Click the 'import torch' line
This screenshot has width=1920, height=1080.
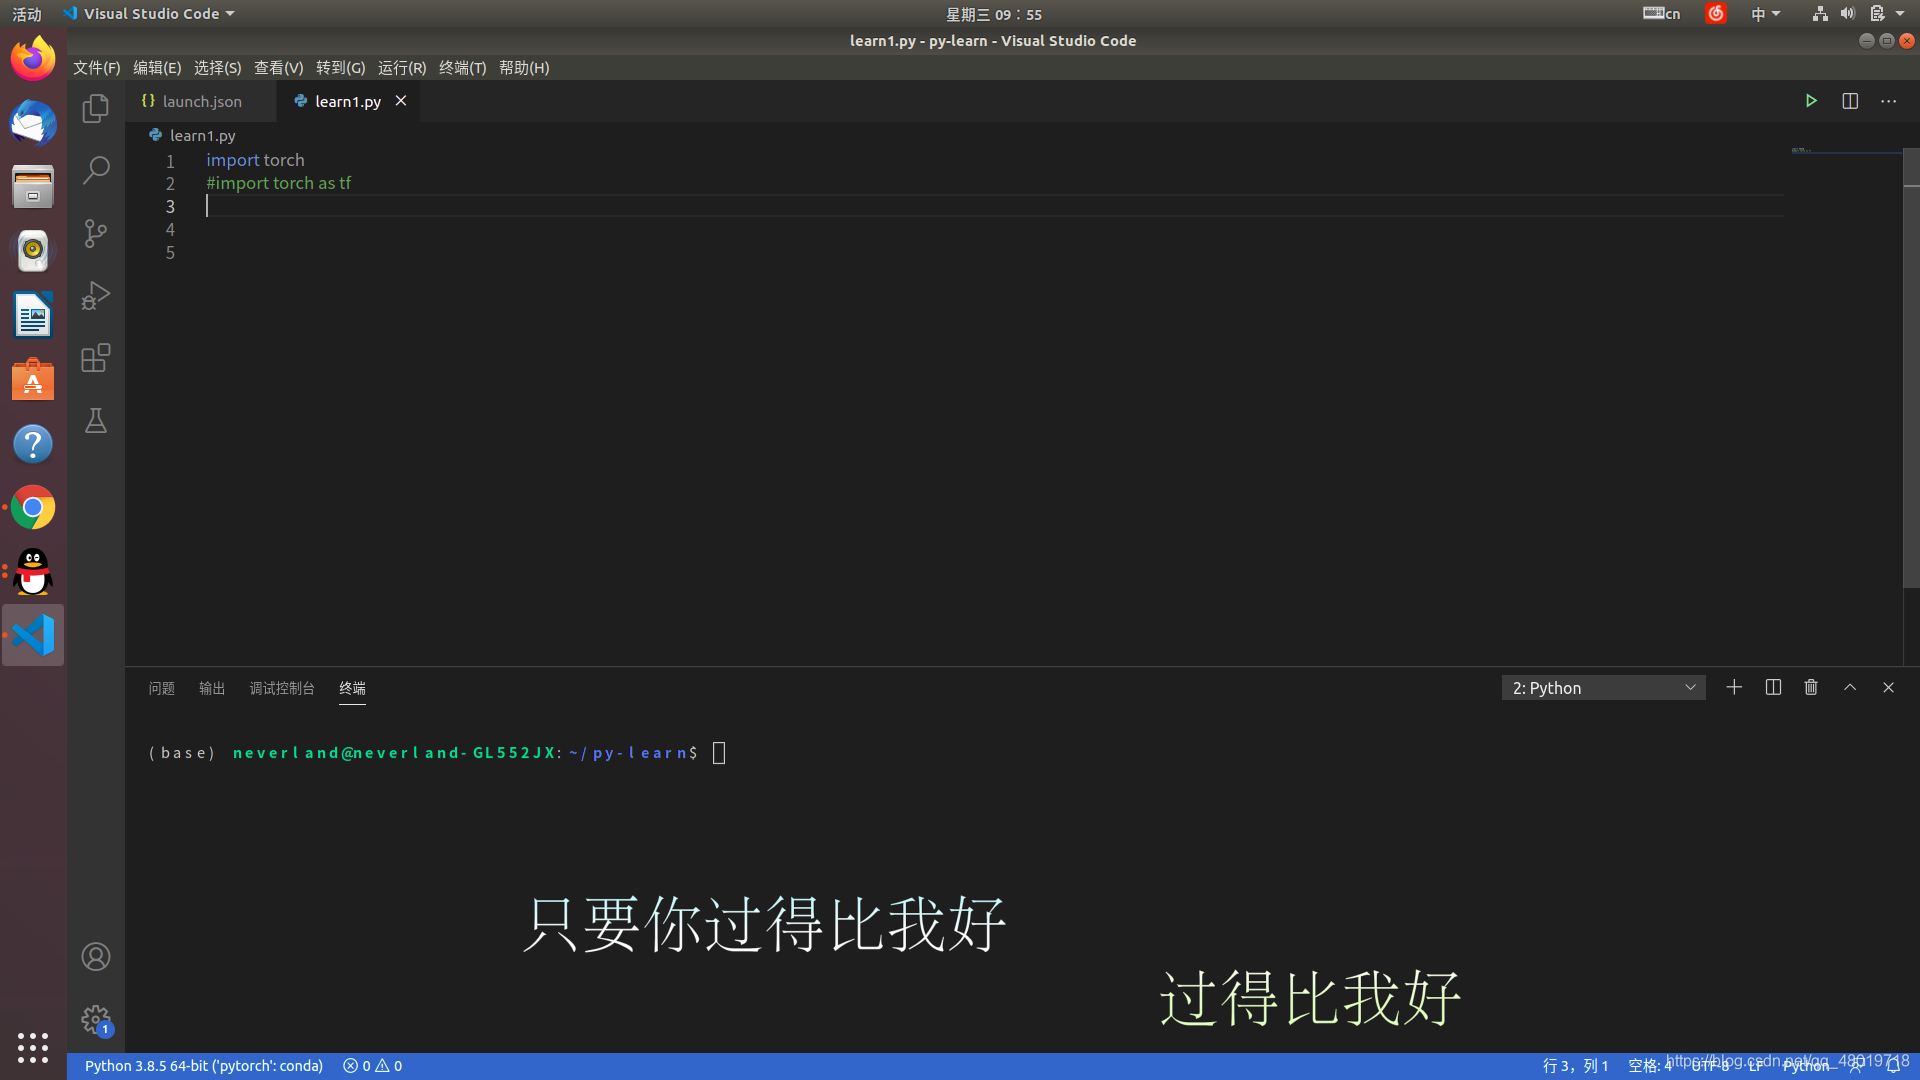pos(255,160)
